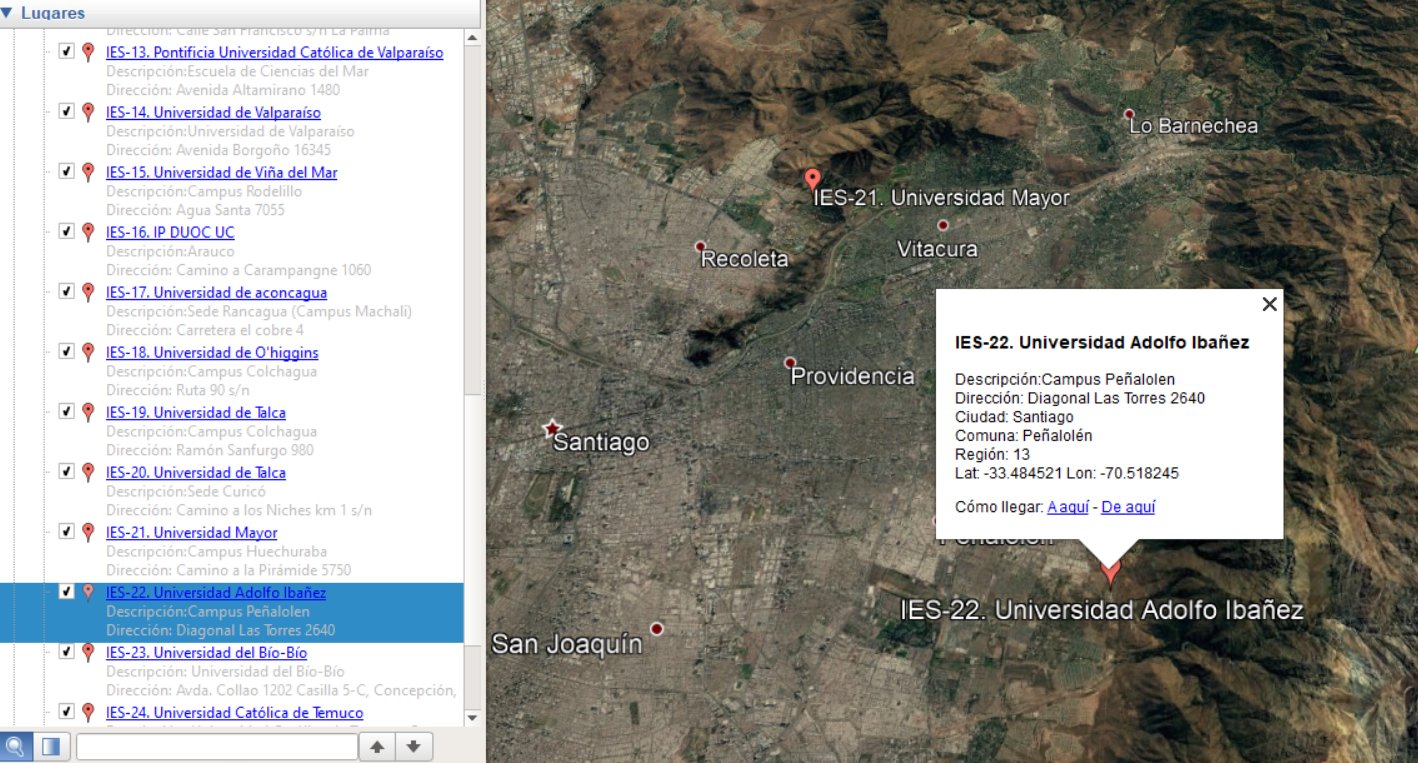Click 'Comuna: Peñalolén' in the info balloon

click(1024, 435)
